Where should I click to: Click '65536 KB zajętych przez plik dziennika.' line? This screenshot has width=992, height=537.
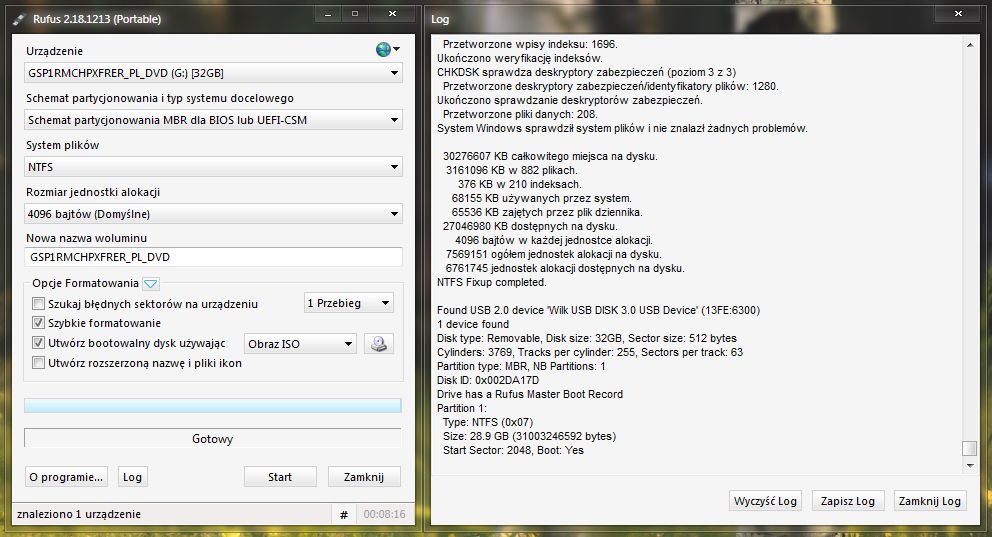pos(547,212)
